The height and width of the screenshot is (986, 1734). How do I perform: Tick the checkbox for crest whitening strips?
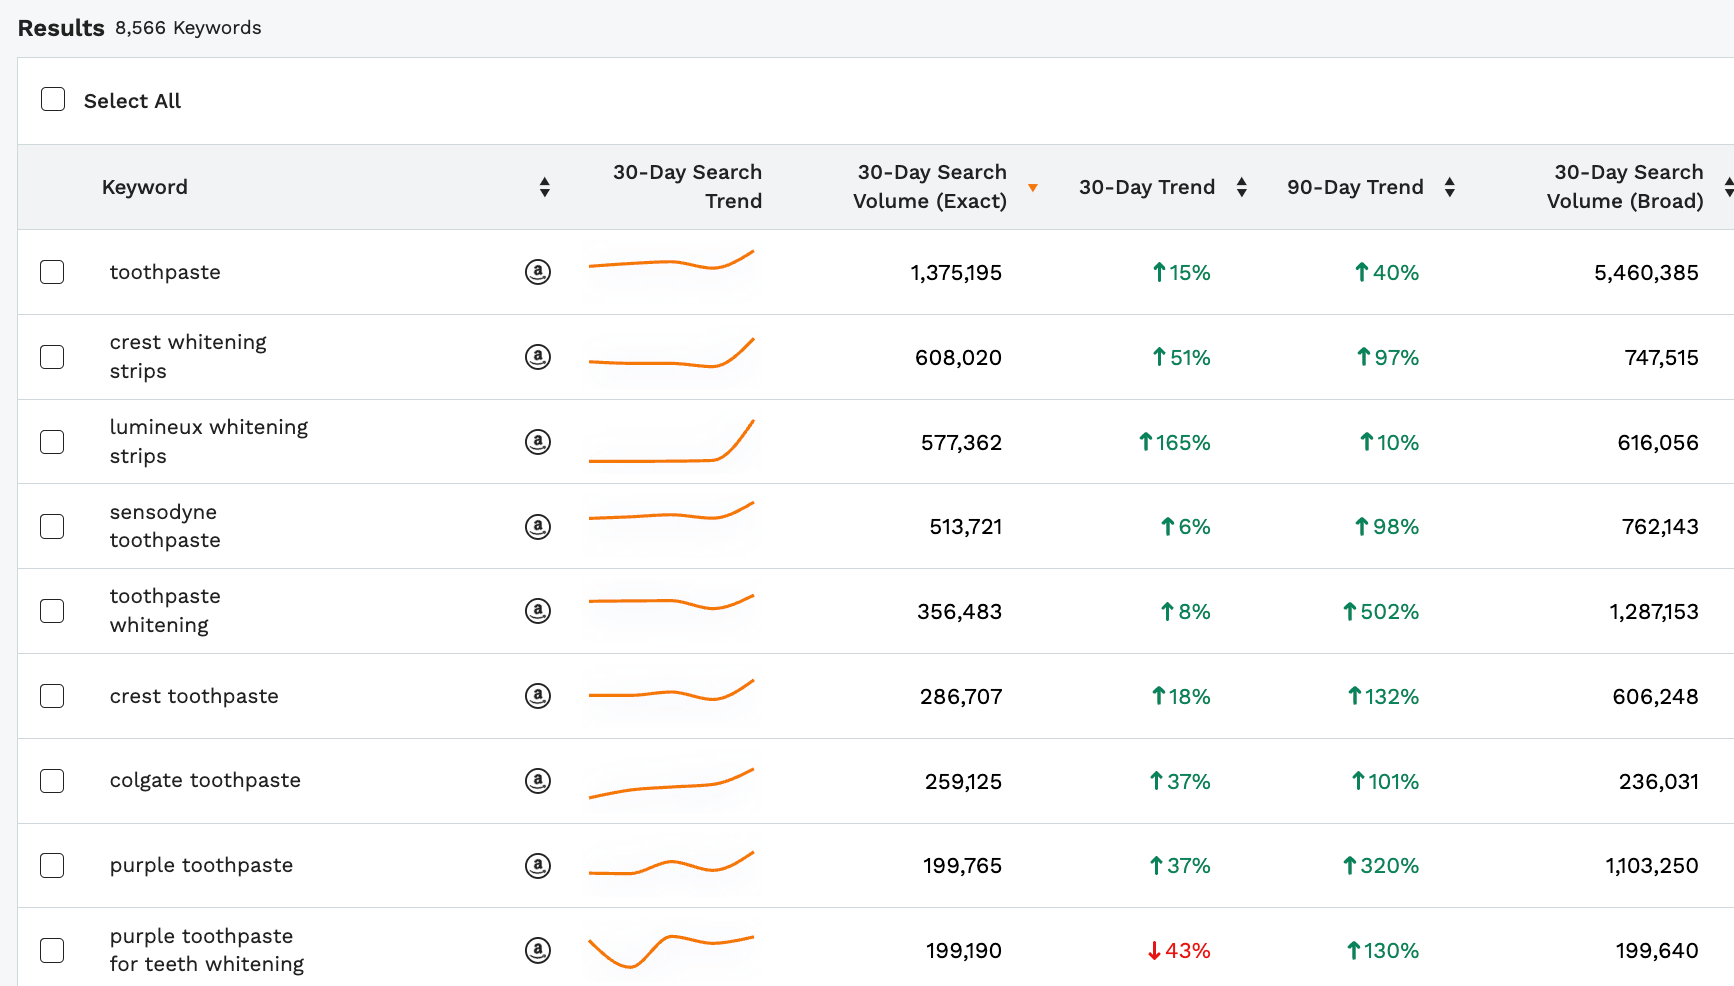click(52, 357)
